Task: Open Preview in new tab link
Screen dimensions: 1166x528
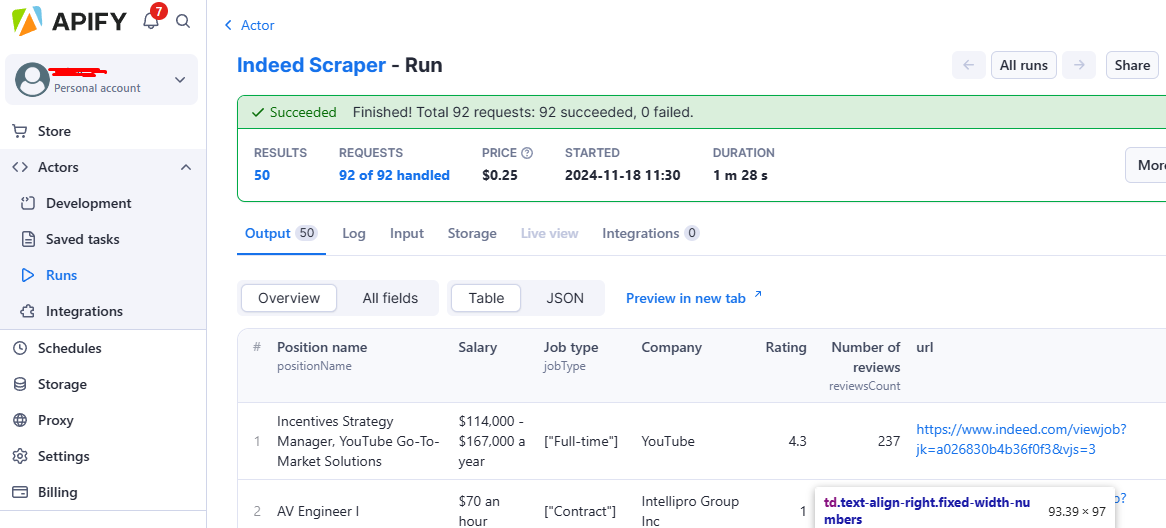Action: coord(695,297)
